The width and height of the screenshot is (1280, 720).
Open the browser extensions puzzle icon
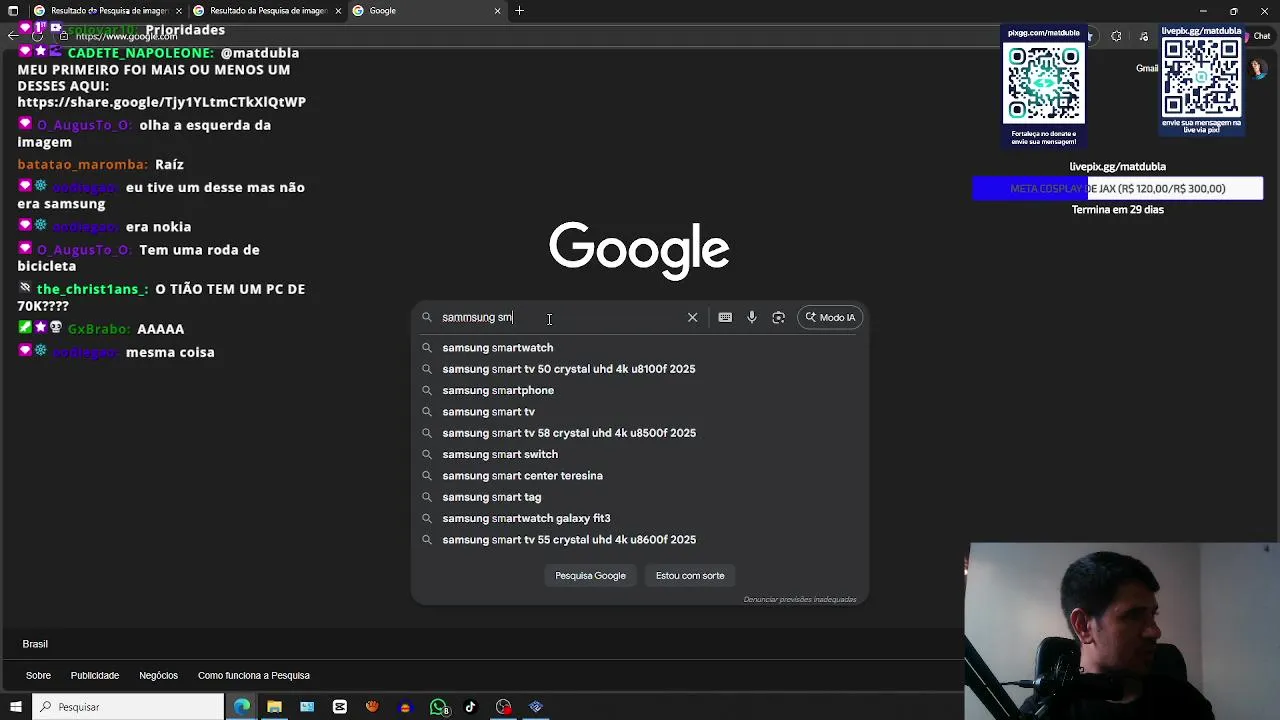click(x=1116, y=36)
